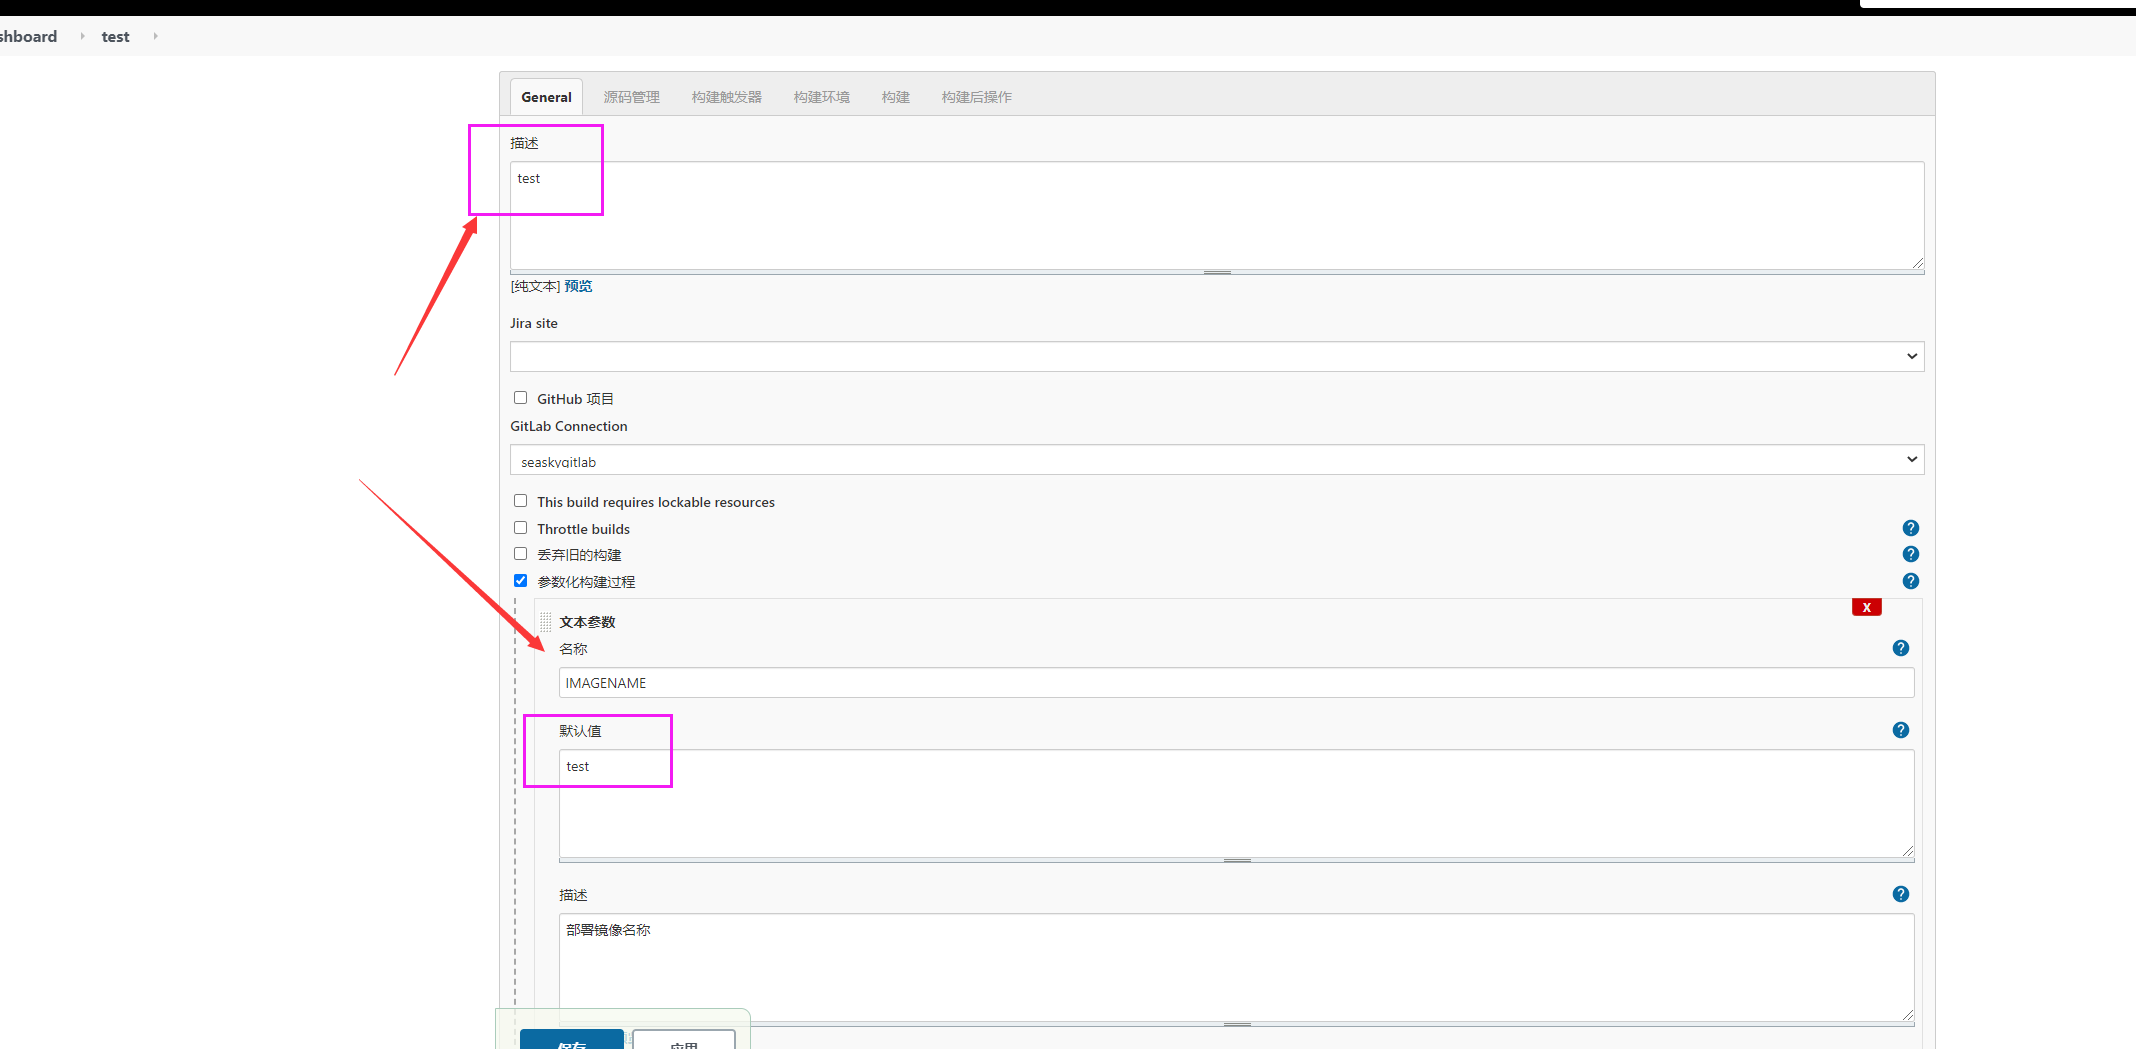Open the Jira site dropdown
Image resolution: width=2136 pixels, height=1049 pixels.
click(1217, 357)
